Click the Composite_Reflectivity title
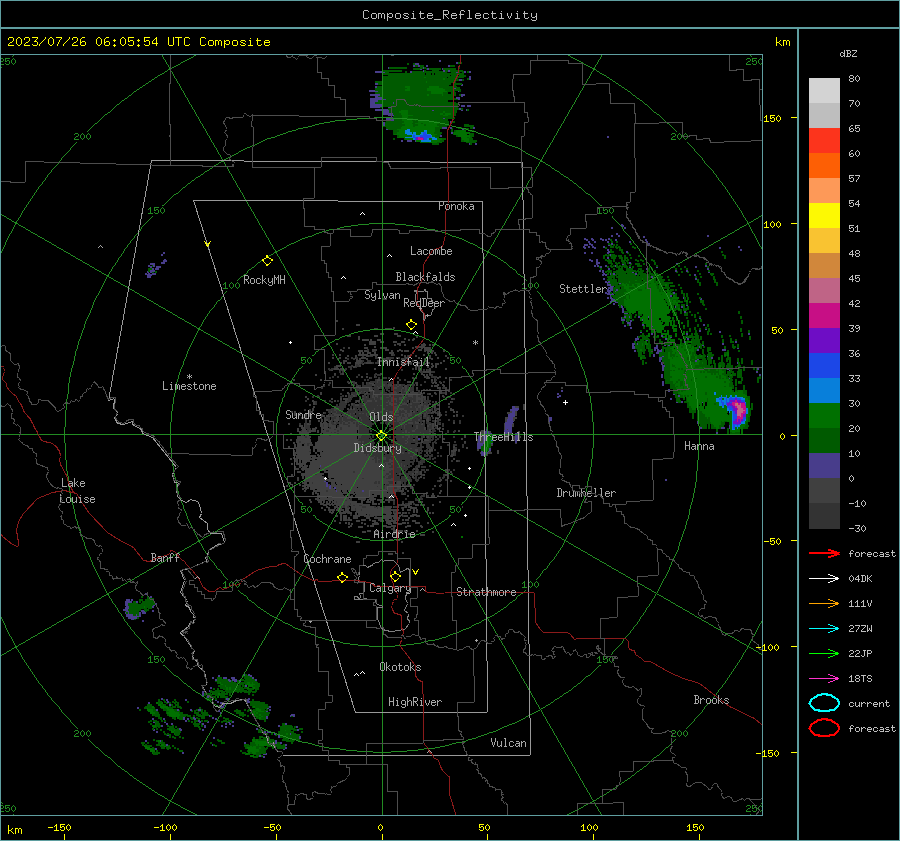 click(450, 15)
